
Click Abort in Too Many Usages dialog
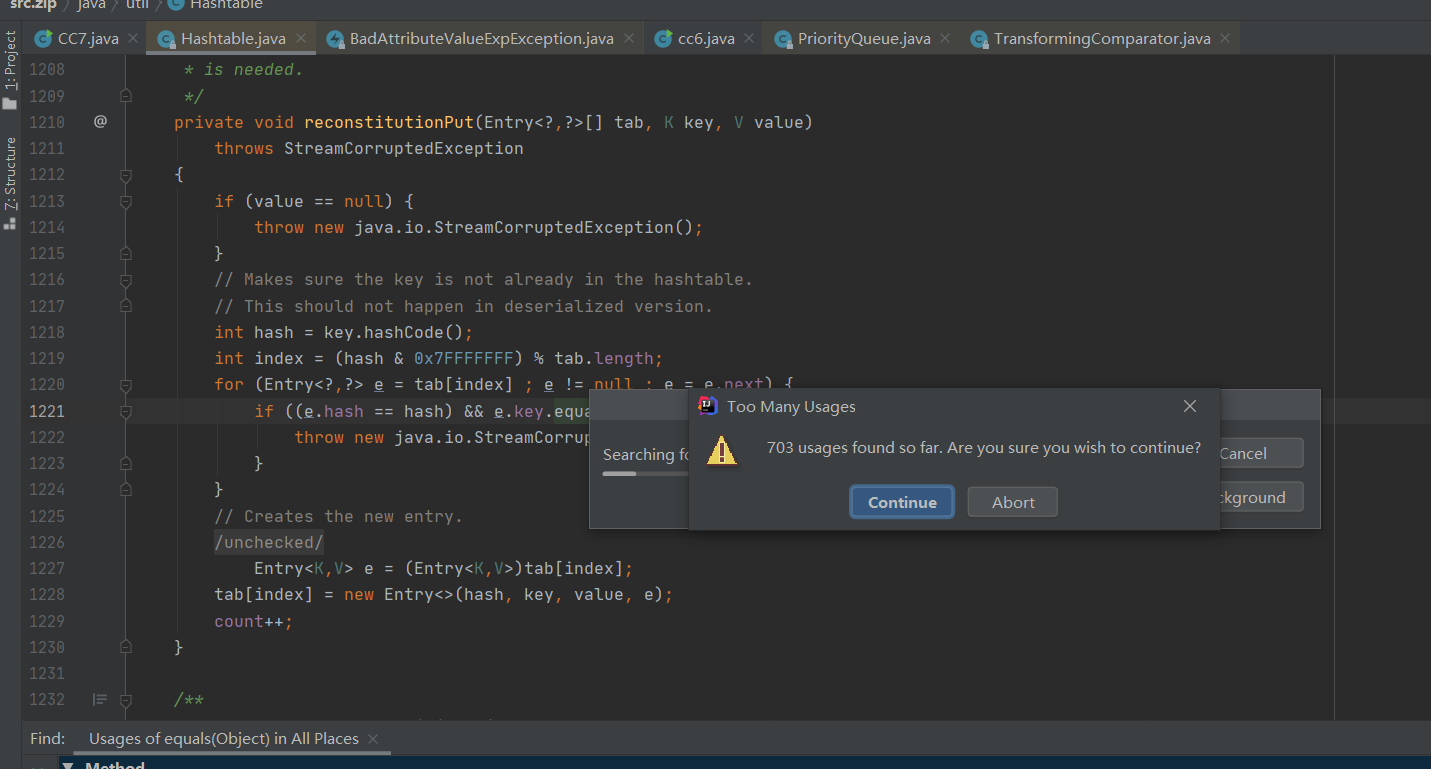(x=1013, y=502)
